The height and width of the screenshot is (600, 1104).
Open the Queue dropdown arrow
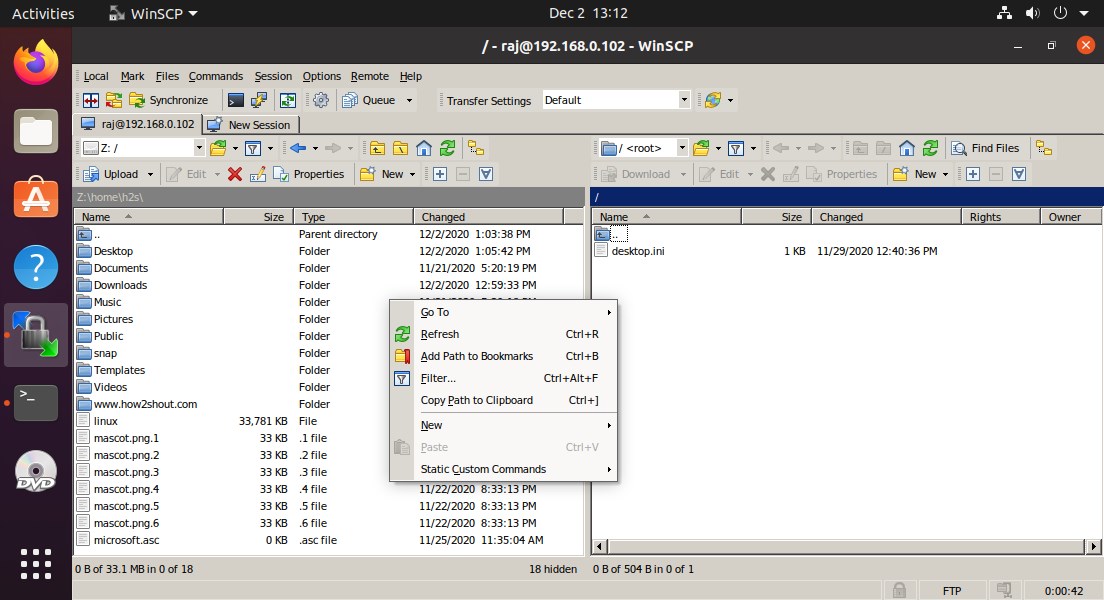(409, 100)
